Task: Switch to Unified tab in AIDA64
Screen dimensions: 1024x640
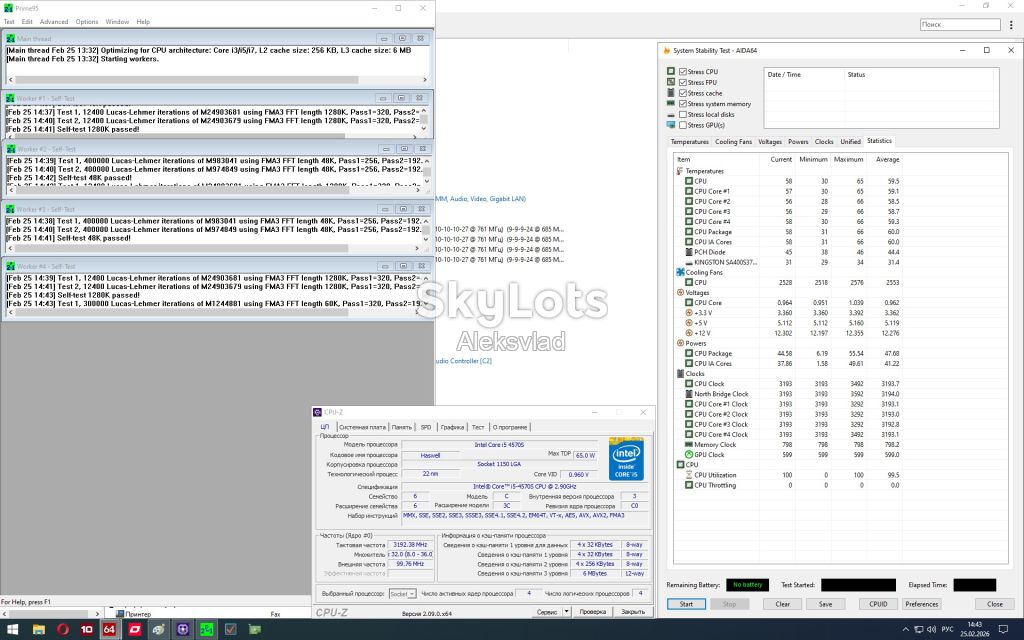Action: point(850,142)
